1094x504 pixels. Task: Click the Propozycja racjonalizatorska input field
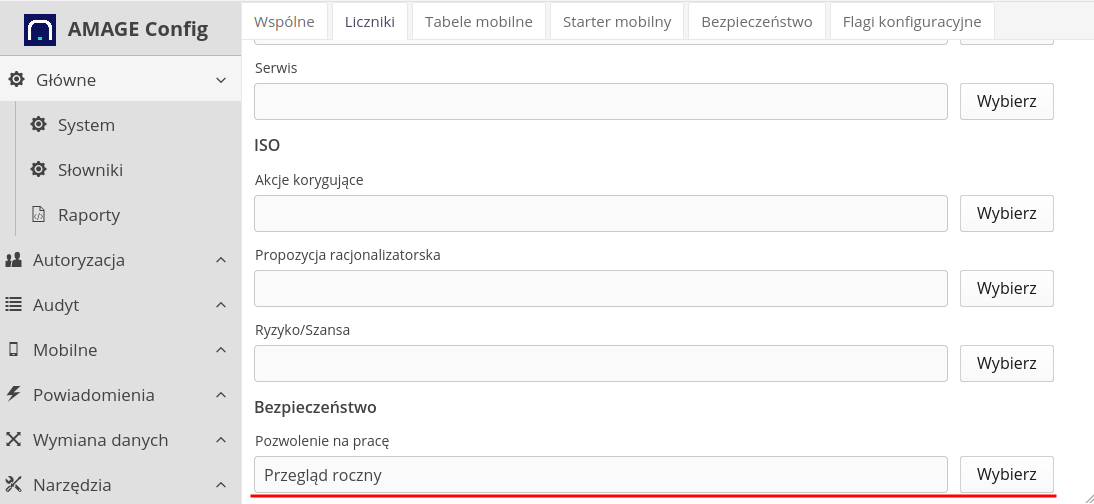600,288
